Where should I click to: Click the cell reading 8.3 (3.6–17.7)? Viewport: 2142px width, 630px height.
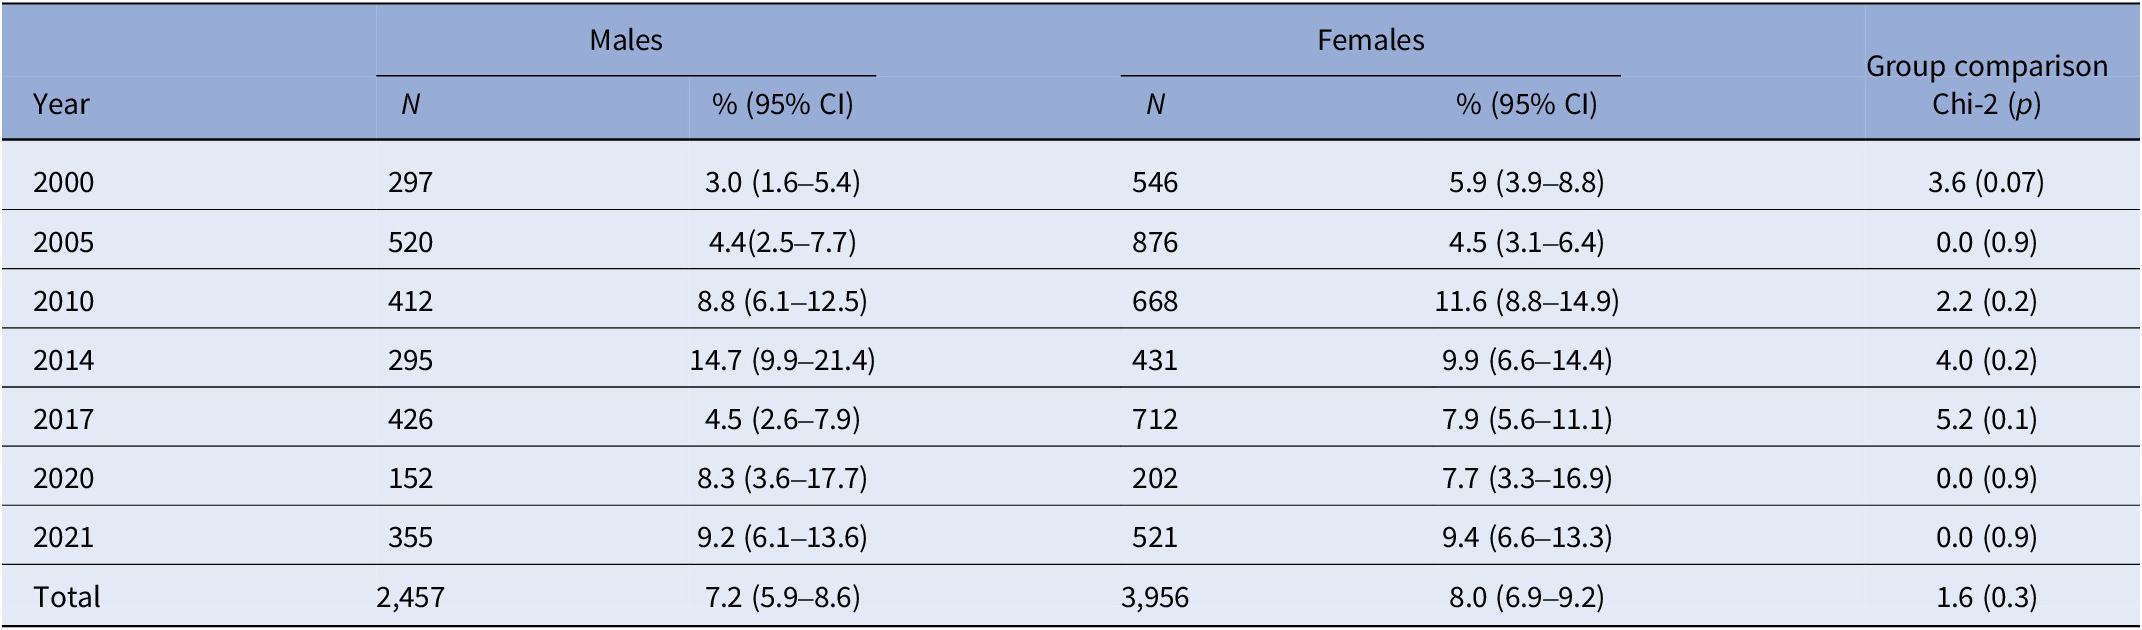coord(782,478)
